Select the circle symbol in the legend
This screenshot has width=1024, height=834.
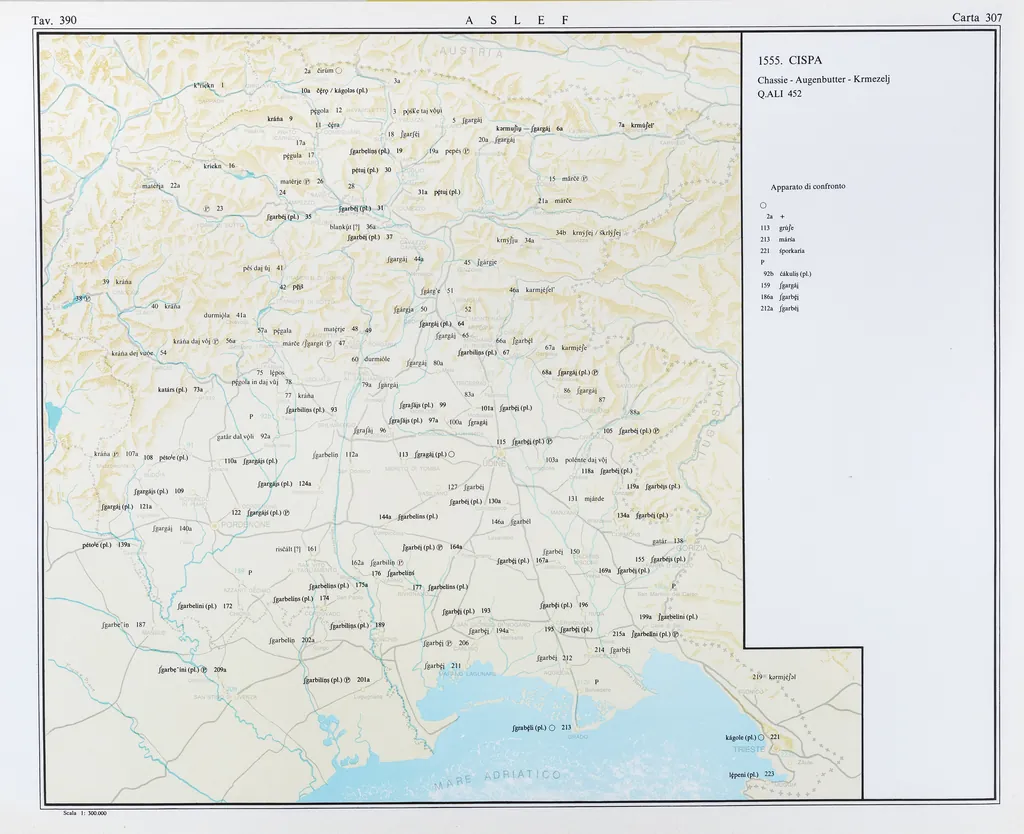point(763,204)
